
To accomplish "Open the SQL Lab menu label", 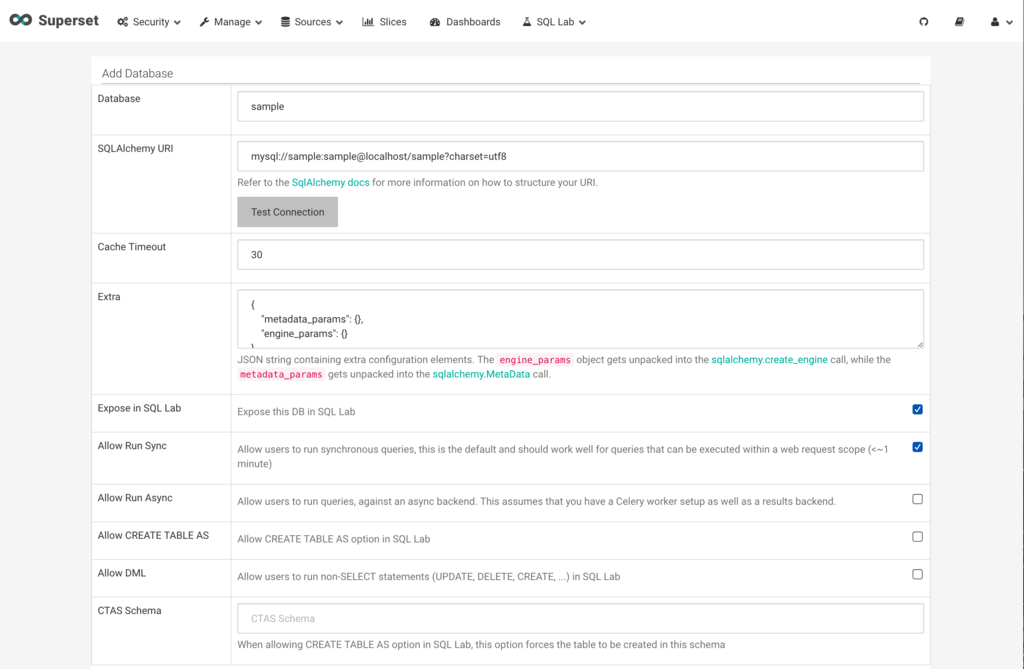I will 555,22.
